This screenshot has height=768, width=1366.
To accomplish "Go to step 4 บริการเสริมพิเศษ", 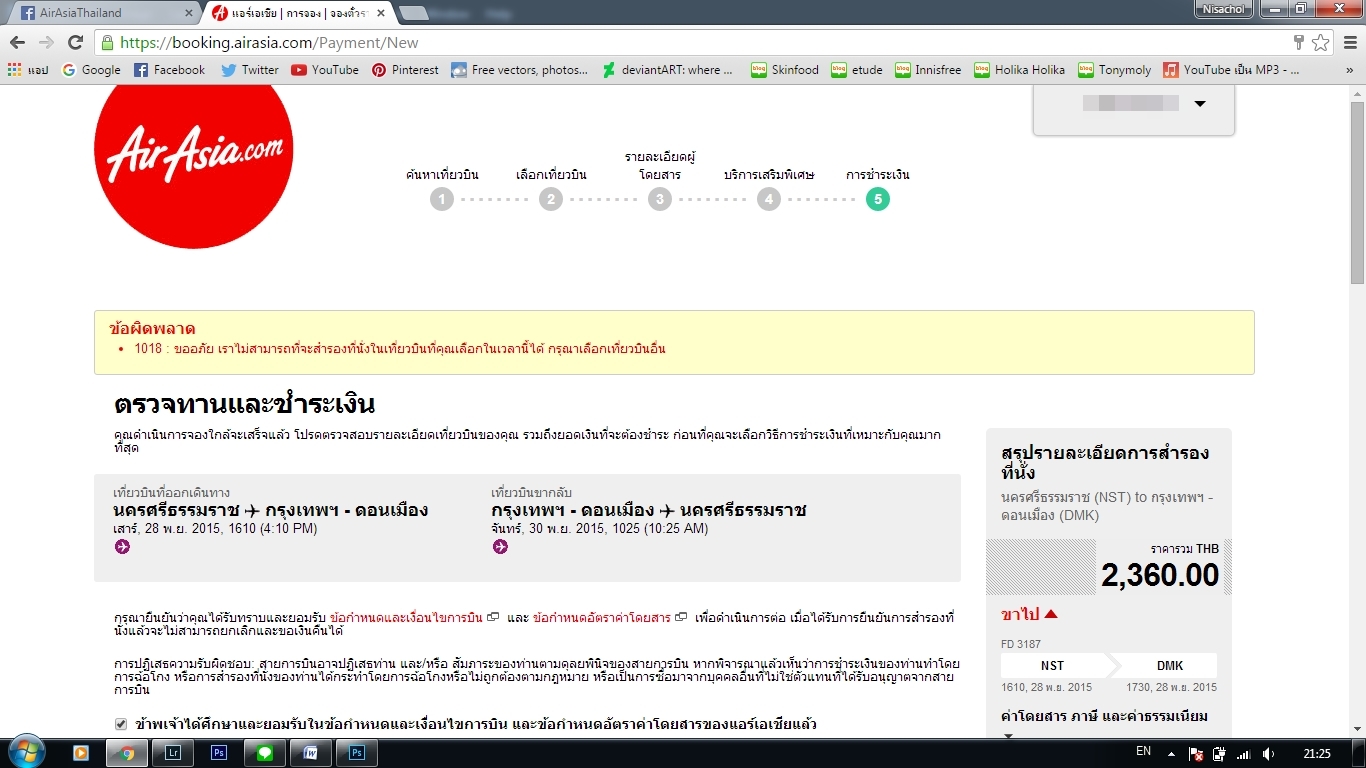I will pyautogui.click(x=768, y=199).
